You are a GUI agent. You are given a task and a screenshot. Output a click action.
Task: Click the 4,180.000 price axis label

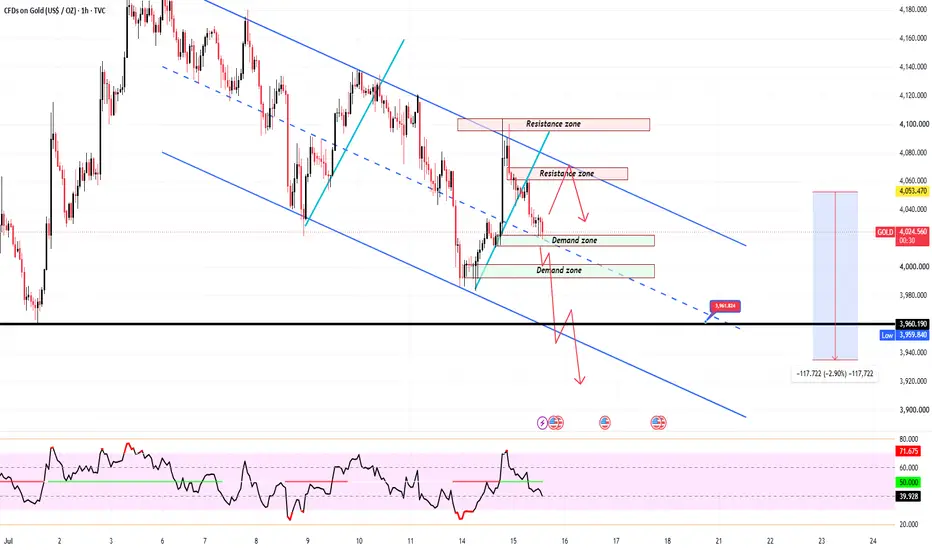click(914, 10)
